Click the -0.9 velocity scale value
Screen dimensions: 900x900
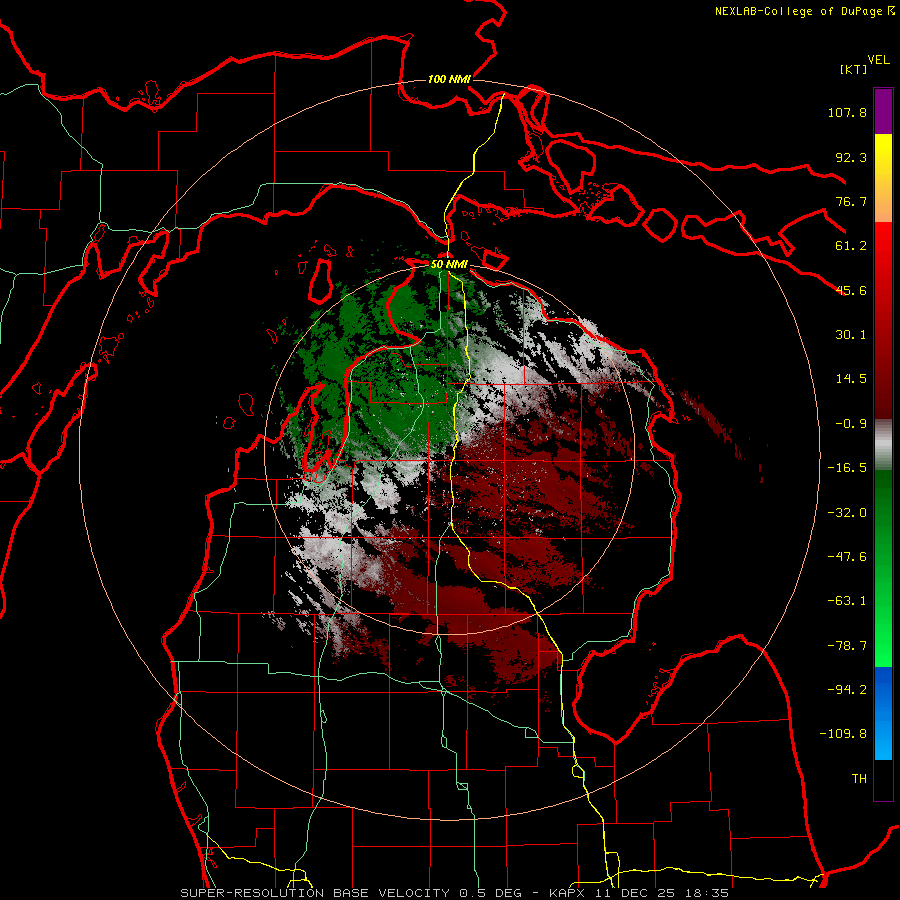click(x=851, y=424)
